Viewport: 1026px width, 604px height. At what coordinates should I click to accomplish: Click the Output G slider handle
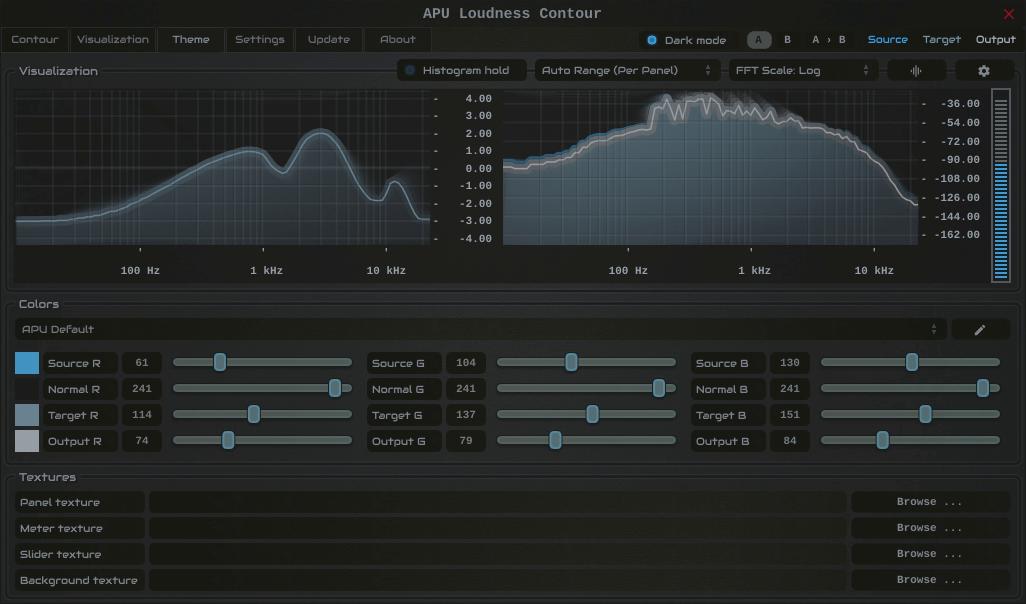[555, 440]
